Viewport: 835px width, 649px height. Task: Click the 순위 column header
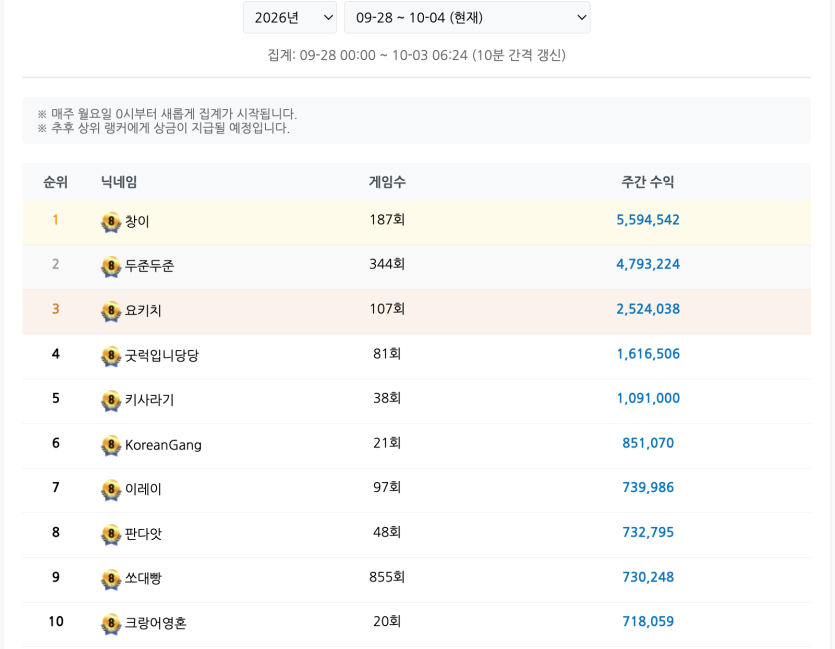point(55,182)
